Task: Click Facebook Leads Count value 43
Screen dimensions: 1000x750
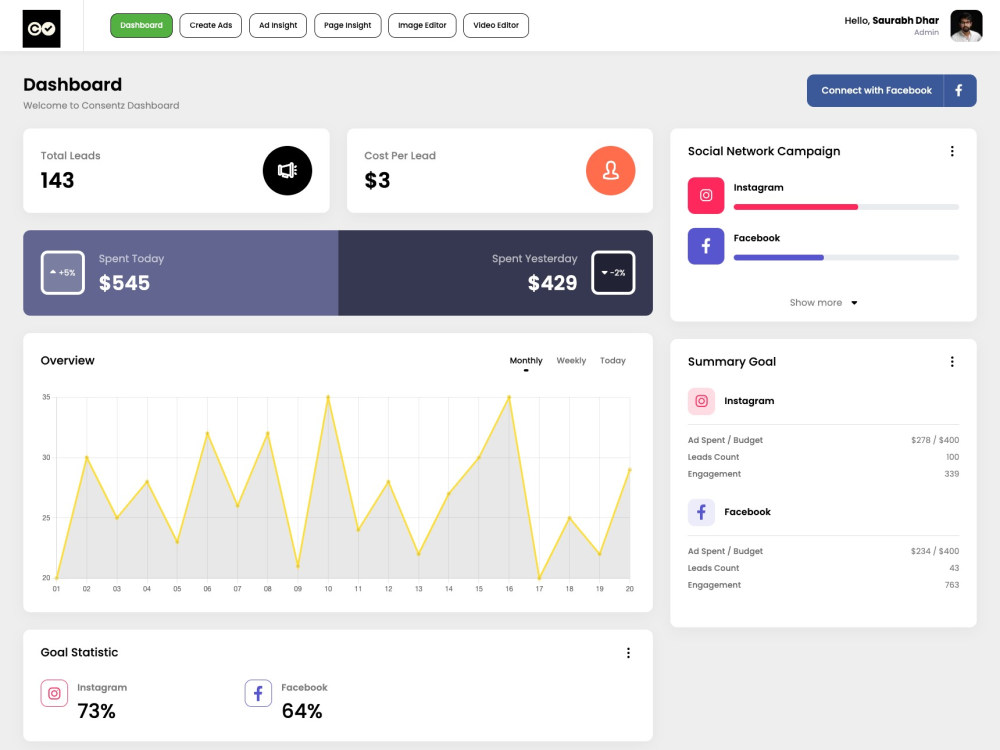Action: click(x=954, y=568)
